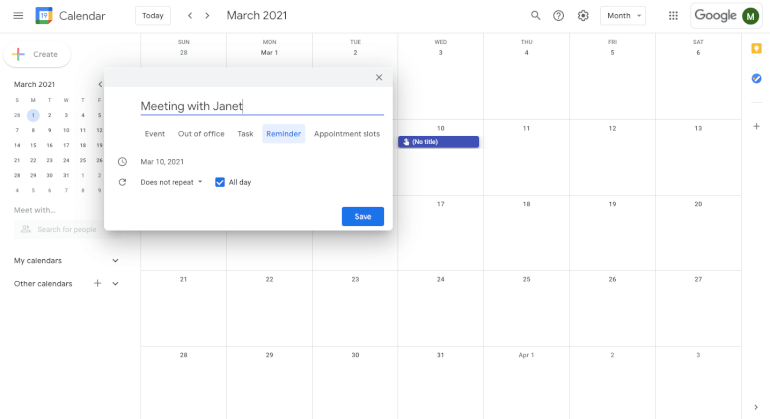Screen dimensions: 770x419
Task: Switch to the Task tab
Action: (x=245, y=134)
